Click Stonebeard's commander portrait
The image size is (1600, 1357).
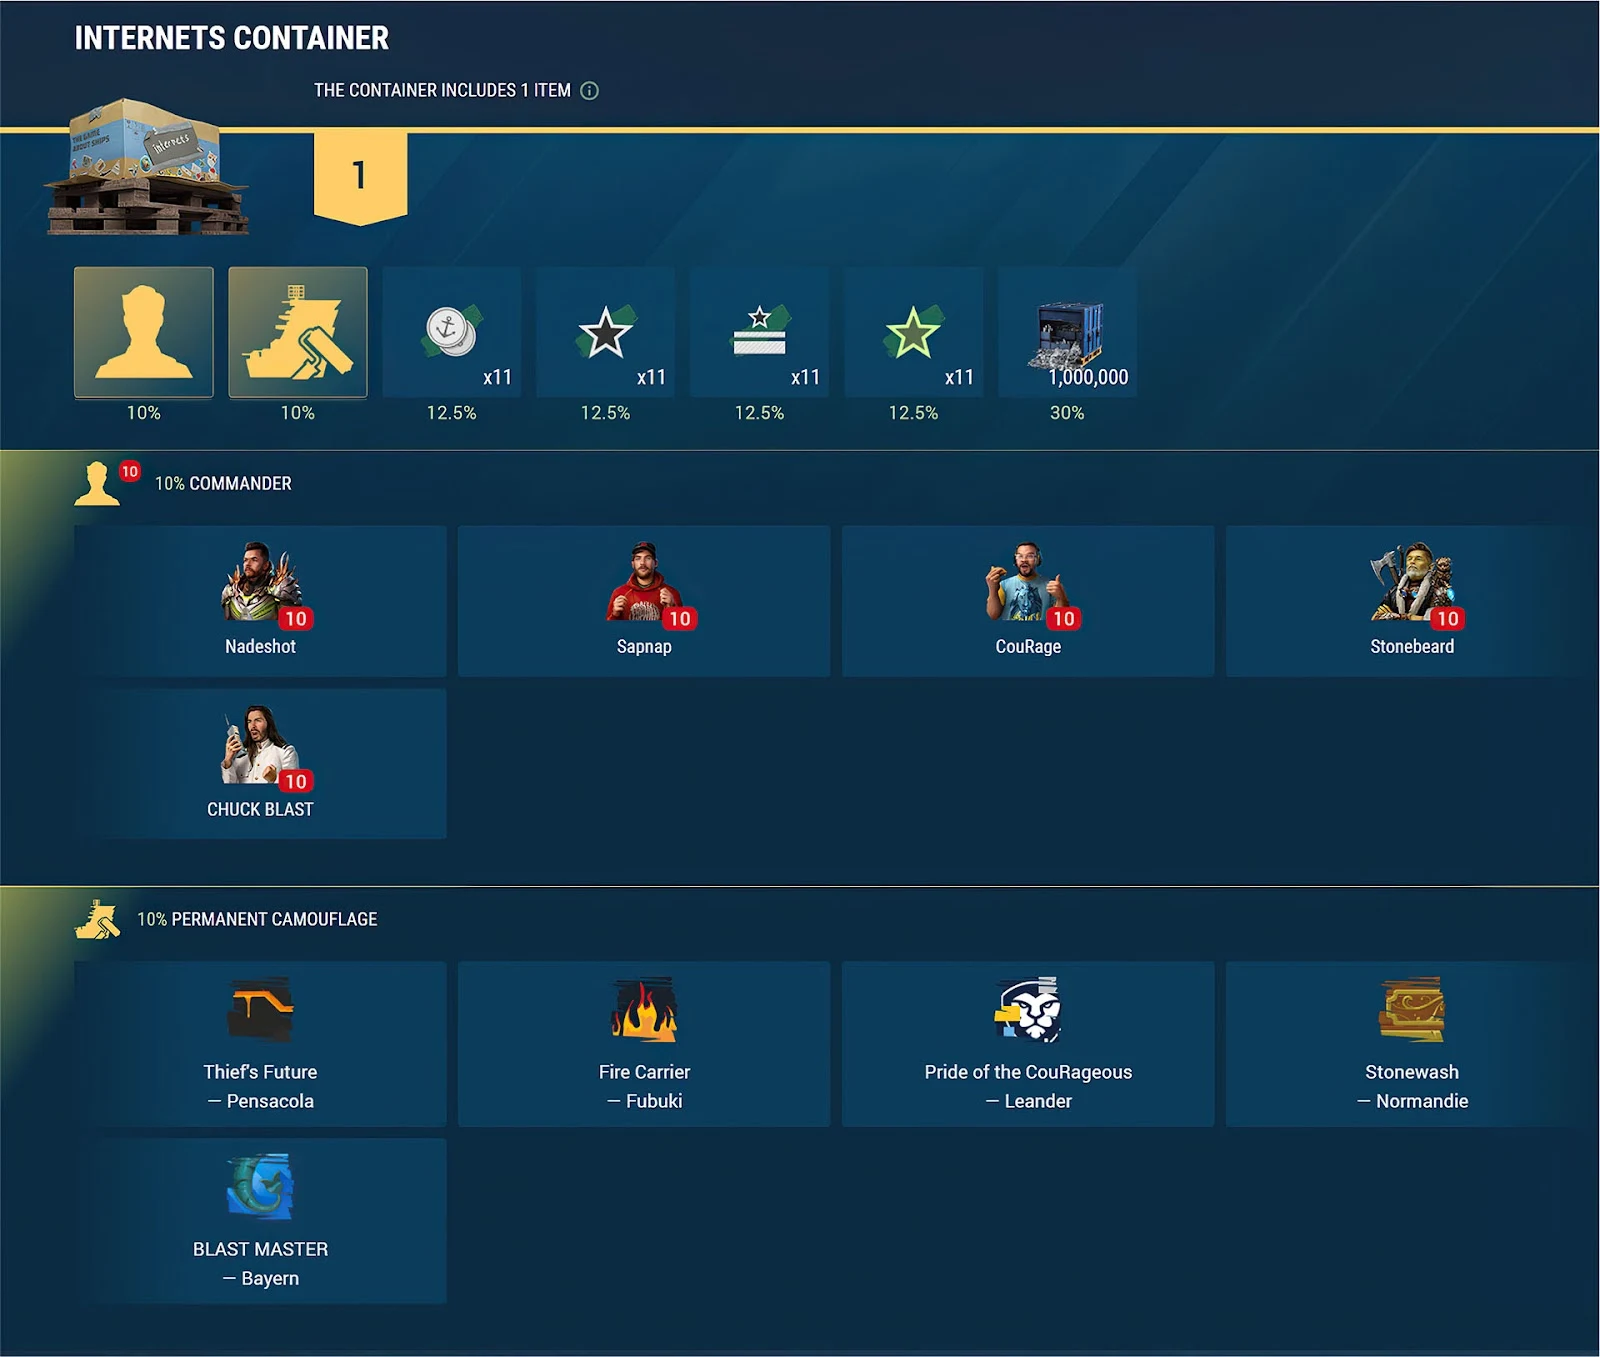(x=1411, y=582)
